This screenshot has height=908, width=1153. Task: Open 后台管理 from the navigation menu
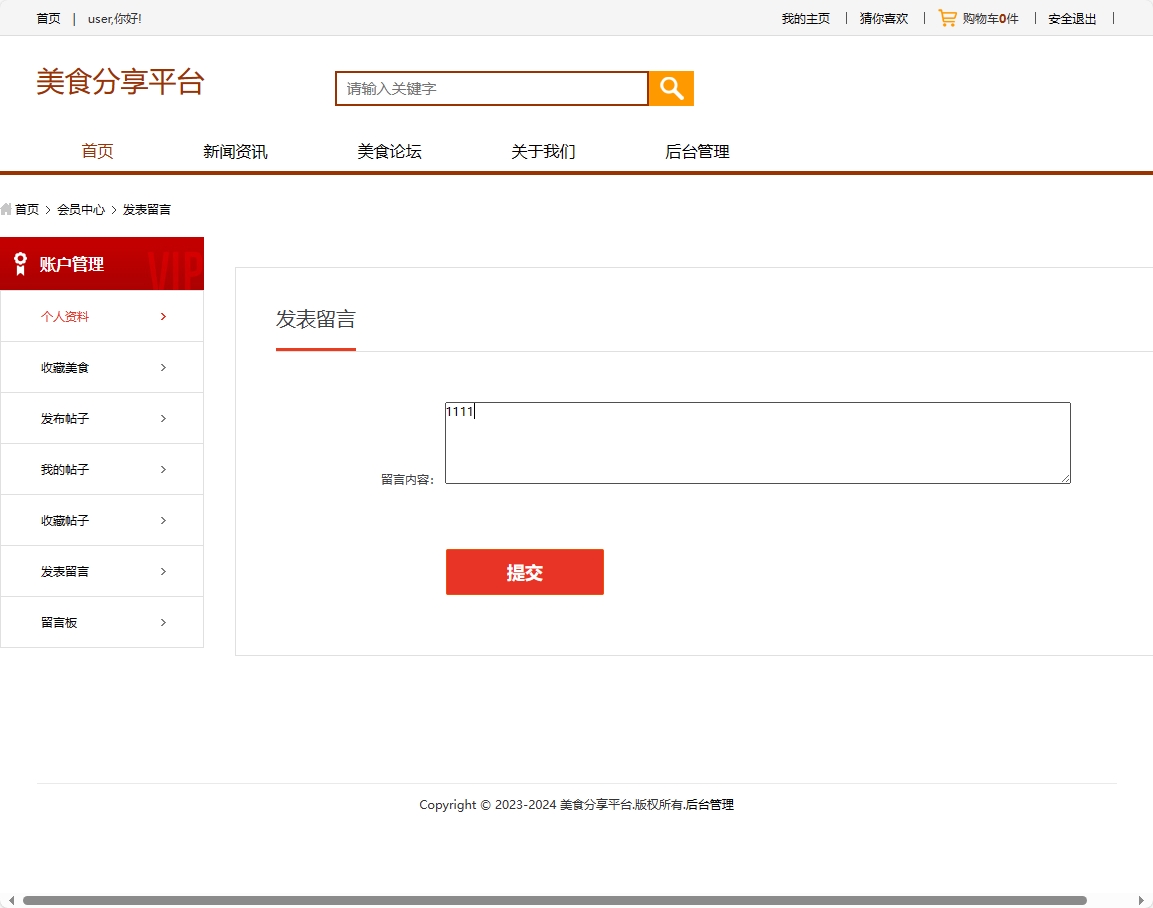tap(697, 151)
